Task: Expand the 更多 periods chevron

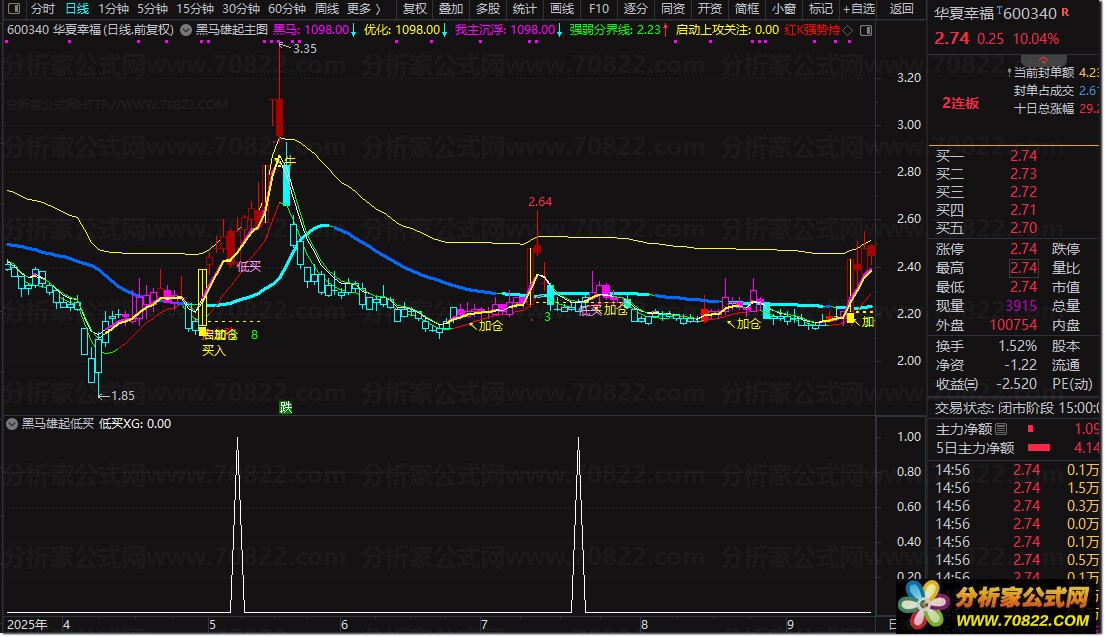Action: click(x=378, y=9)
